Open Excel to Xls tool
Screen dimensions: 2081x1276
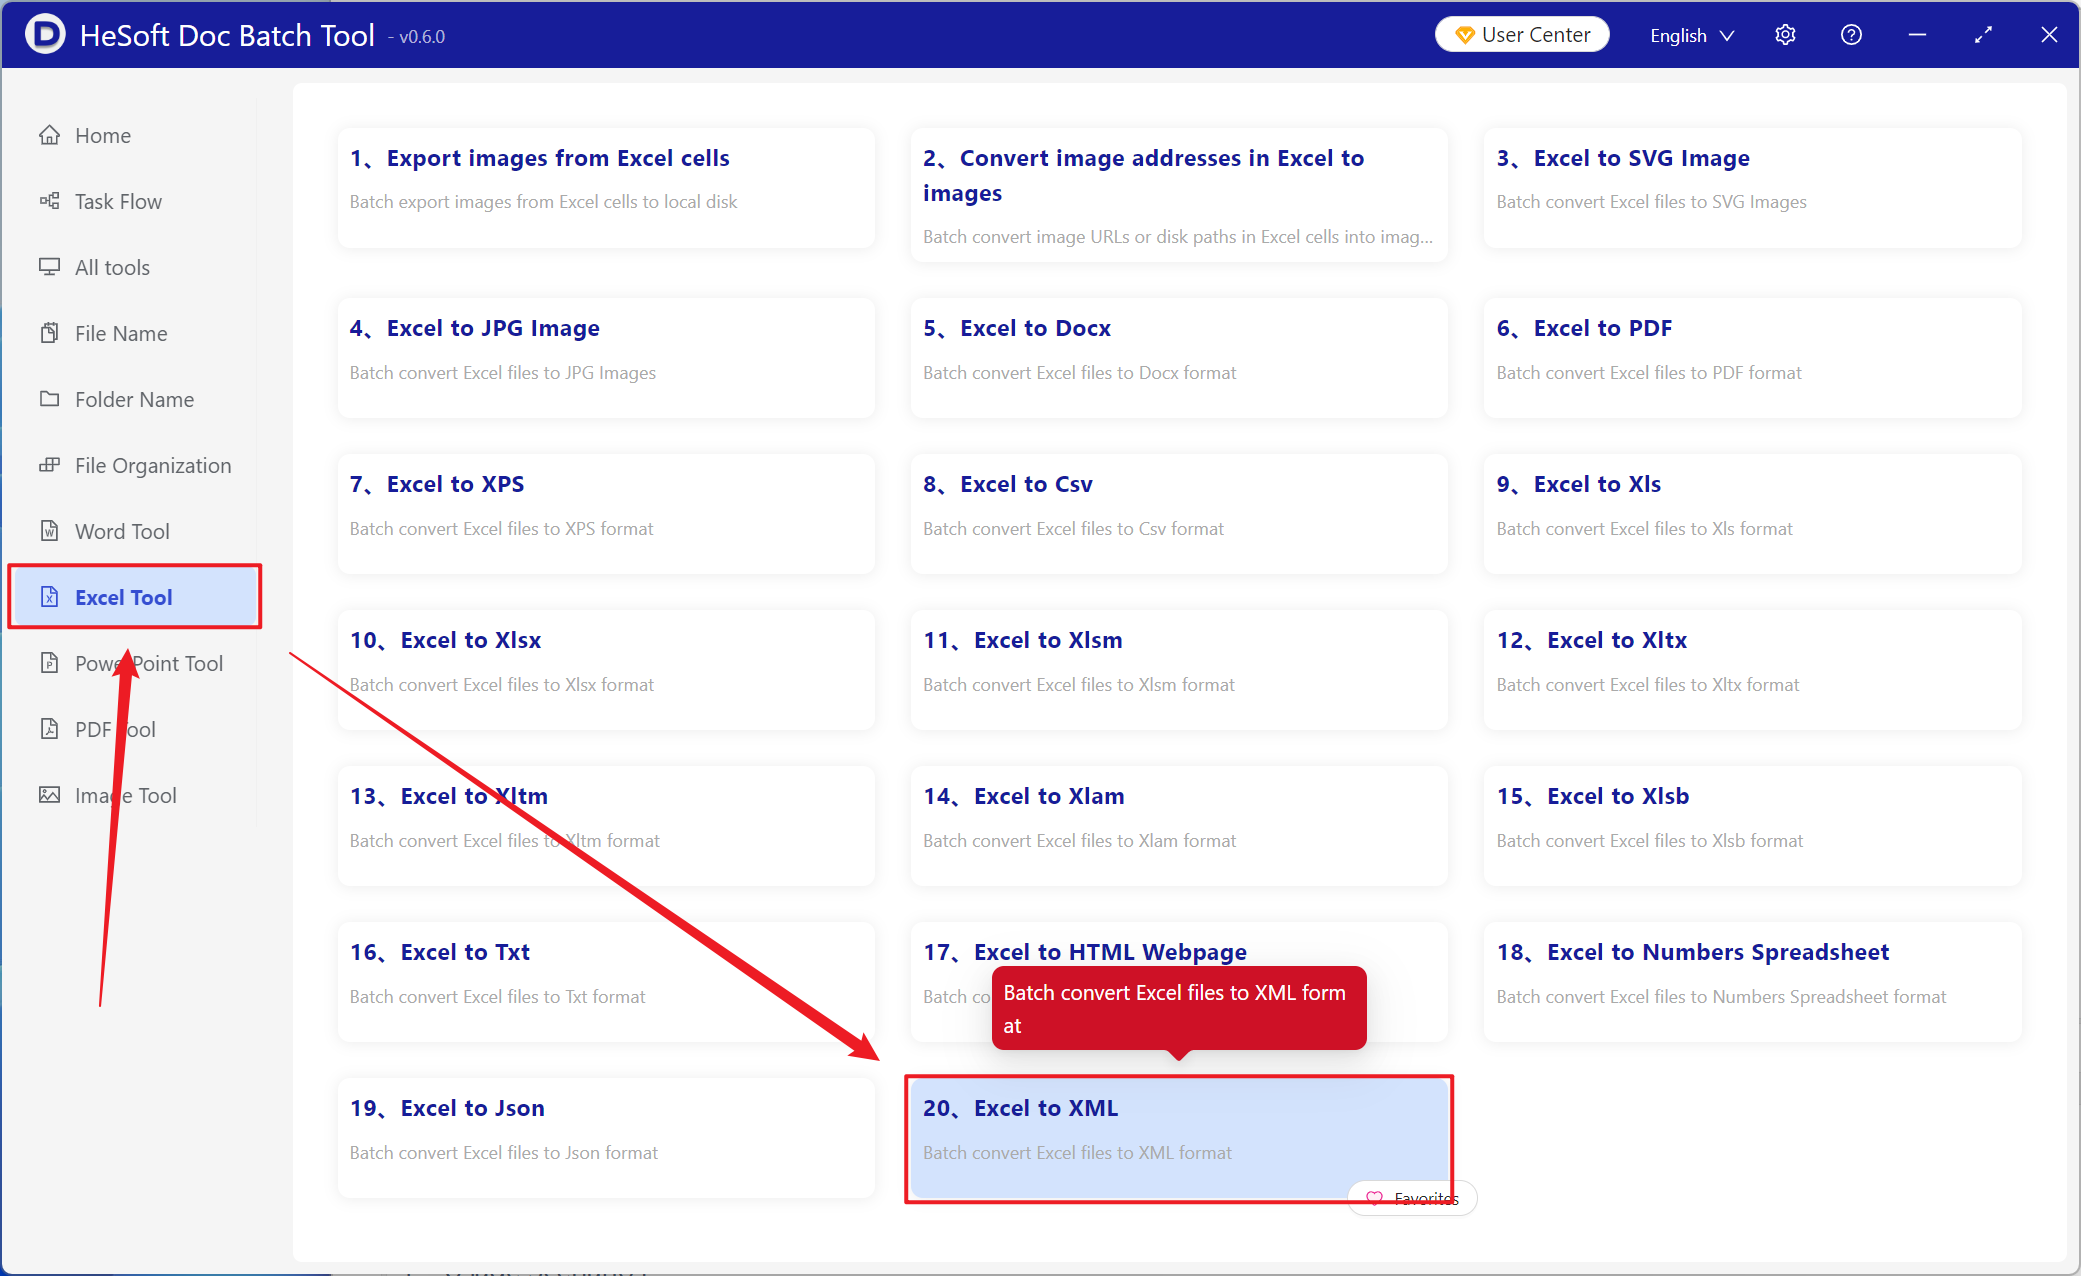(1752, 513)
